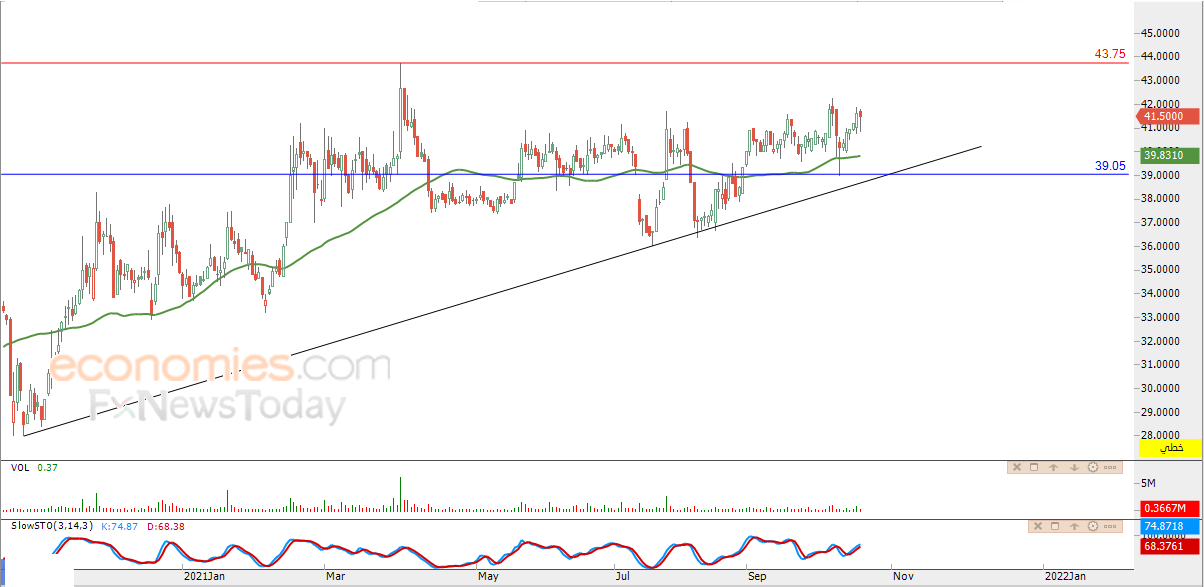Close the VOL indicator panel
This screenshot has width=1204, height=587.
1017,467
